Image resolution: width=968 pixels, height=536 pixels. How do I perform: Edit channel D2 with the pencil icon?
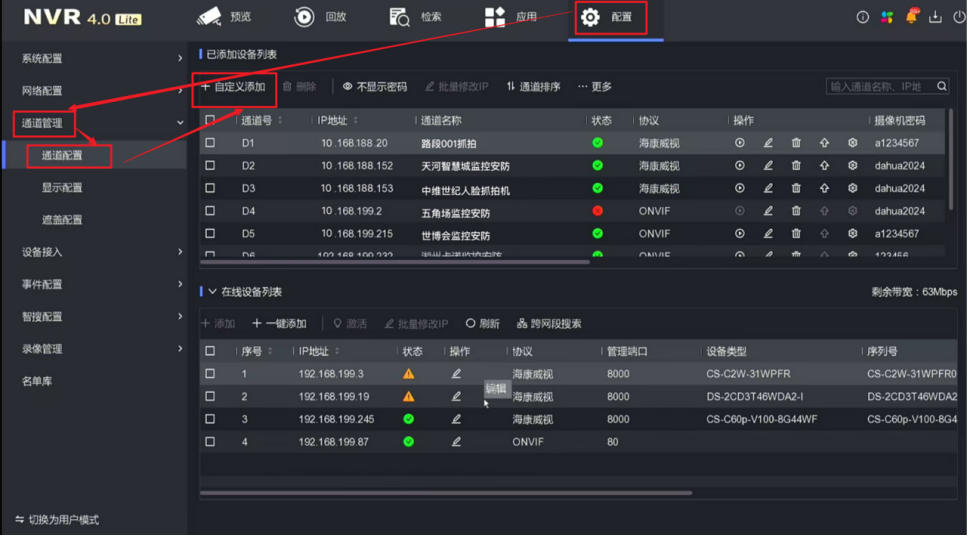point(768,166)
